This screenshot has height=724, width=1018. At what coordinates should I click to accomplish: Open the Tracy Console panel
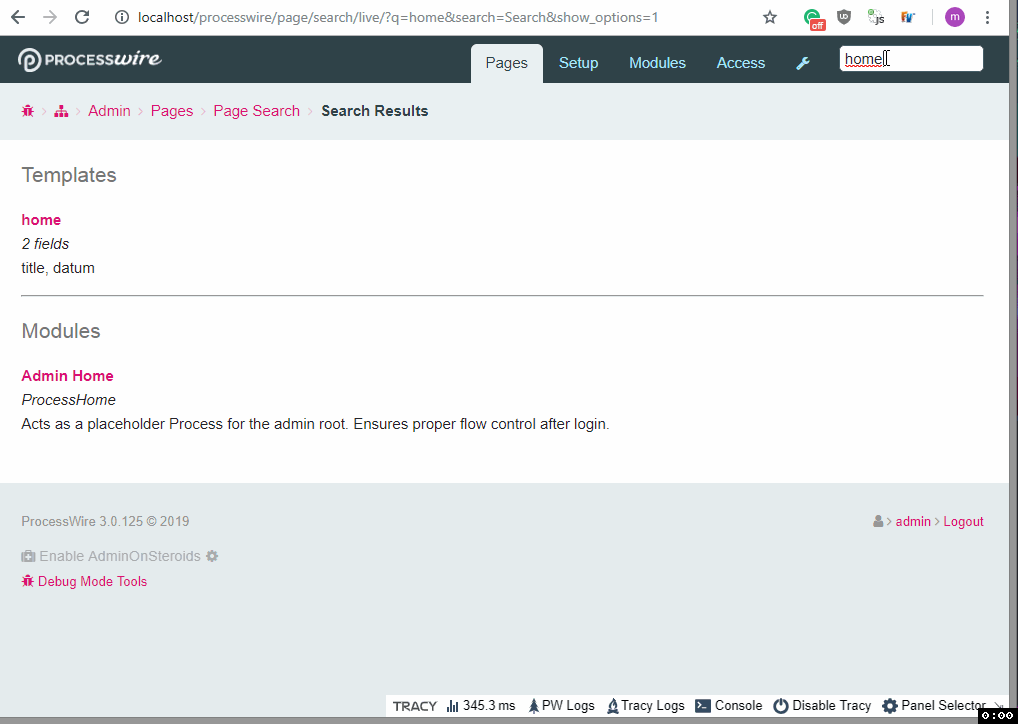728,705
